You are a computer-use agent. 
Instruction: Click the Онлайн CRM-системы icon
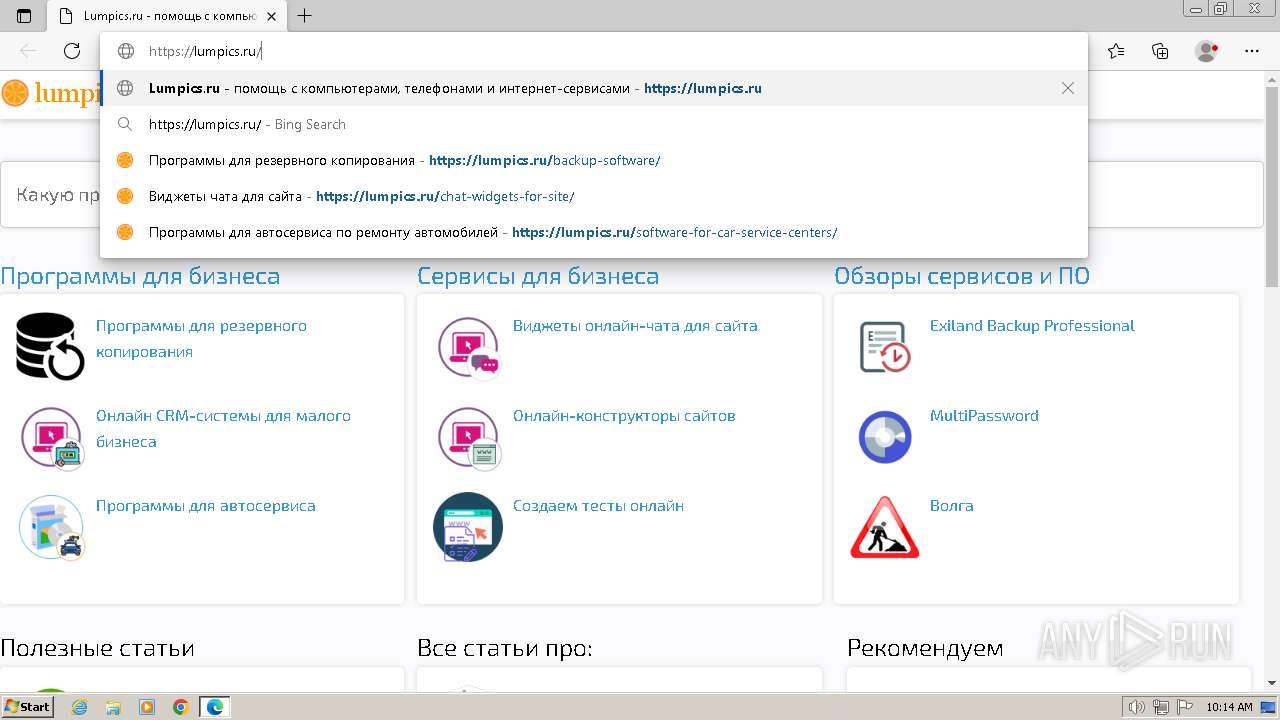coord(52,437)
